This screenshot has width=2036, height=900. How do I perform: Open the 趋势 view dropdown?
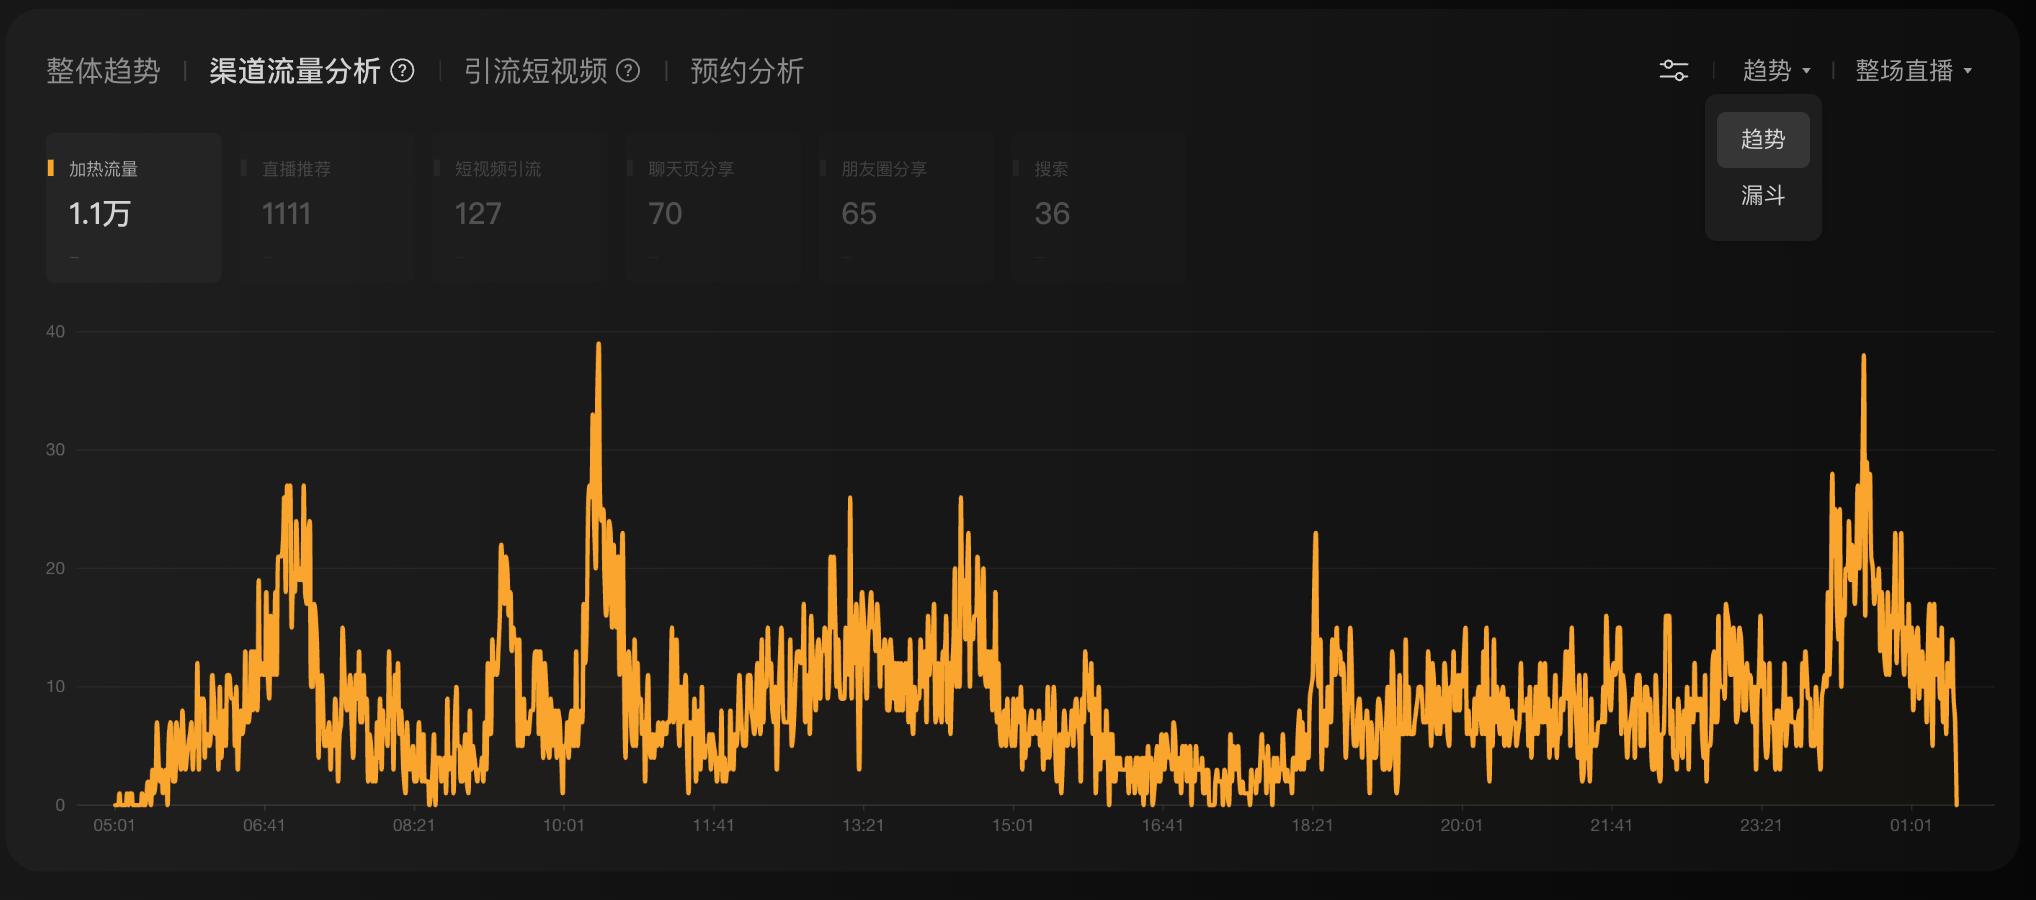[x=1776, y=71]
